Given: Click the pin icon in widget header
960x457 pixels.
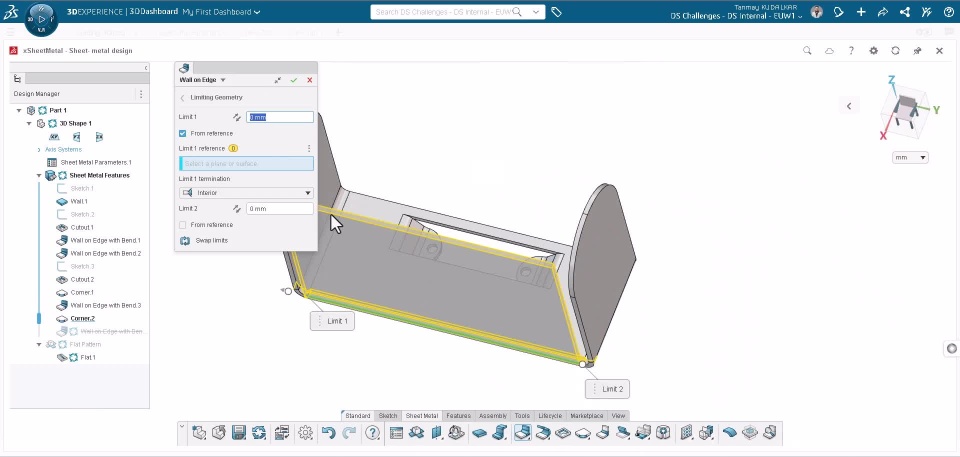Looking at the screenshot, I should (x=917, y=51).
